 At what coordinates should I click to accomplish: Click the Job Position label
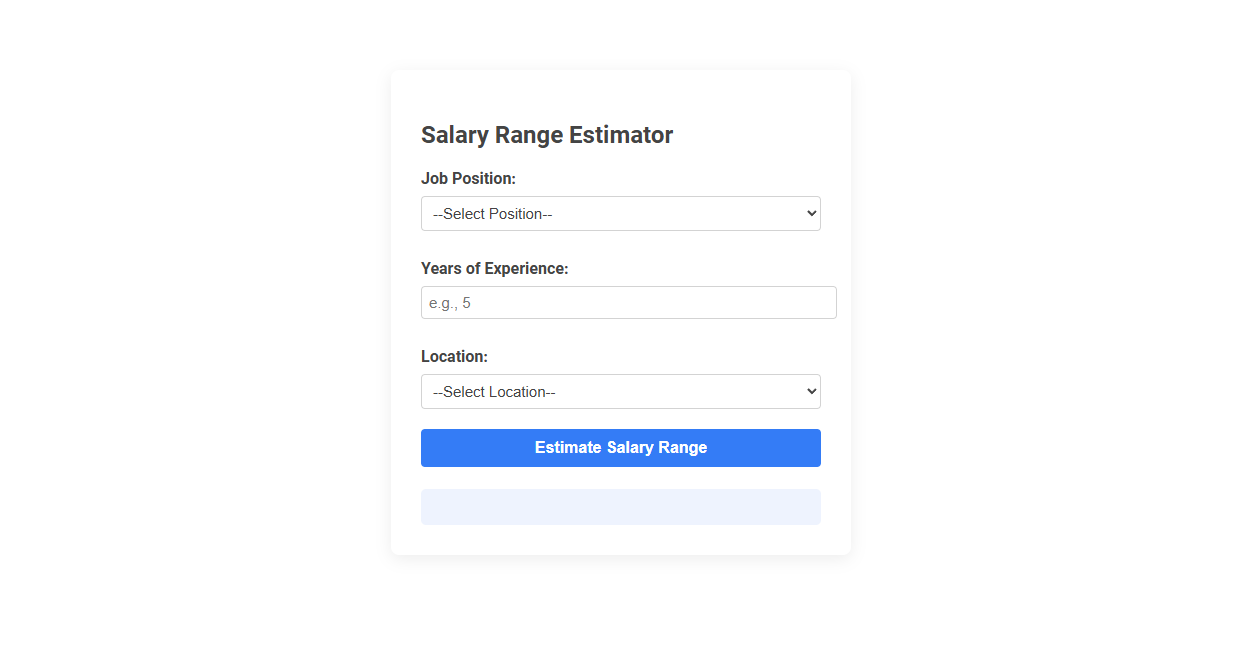[x=468, y=178]
